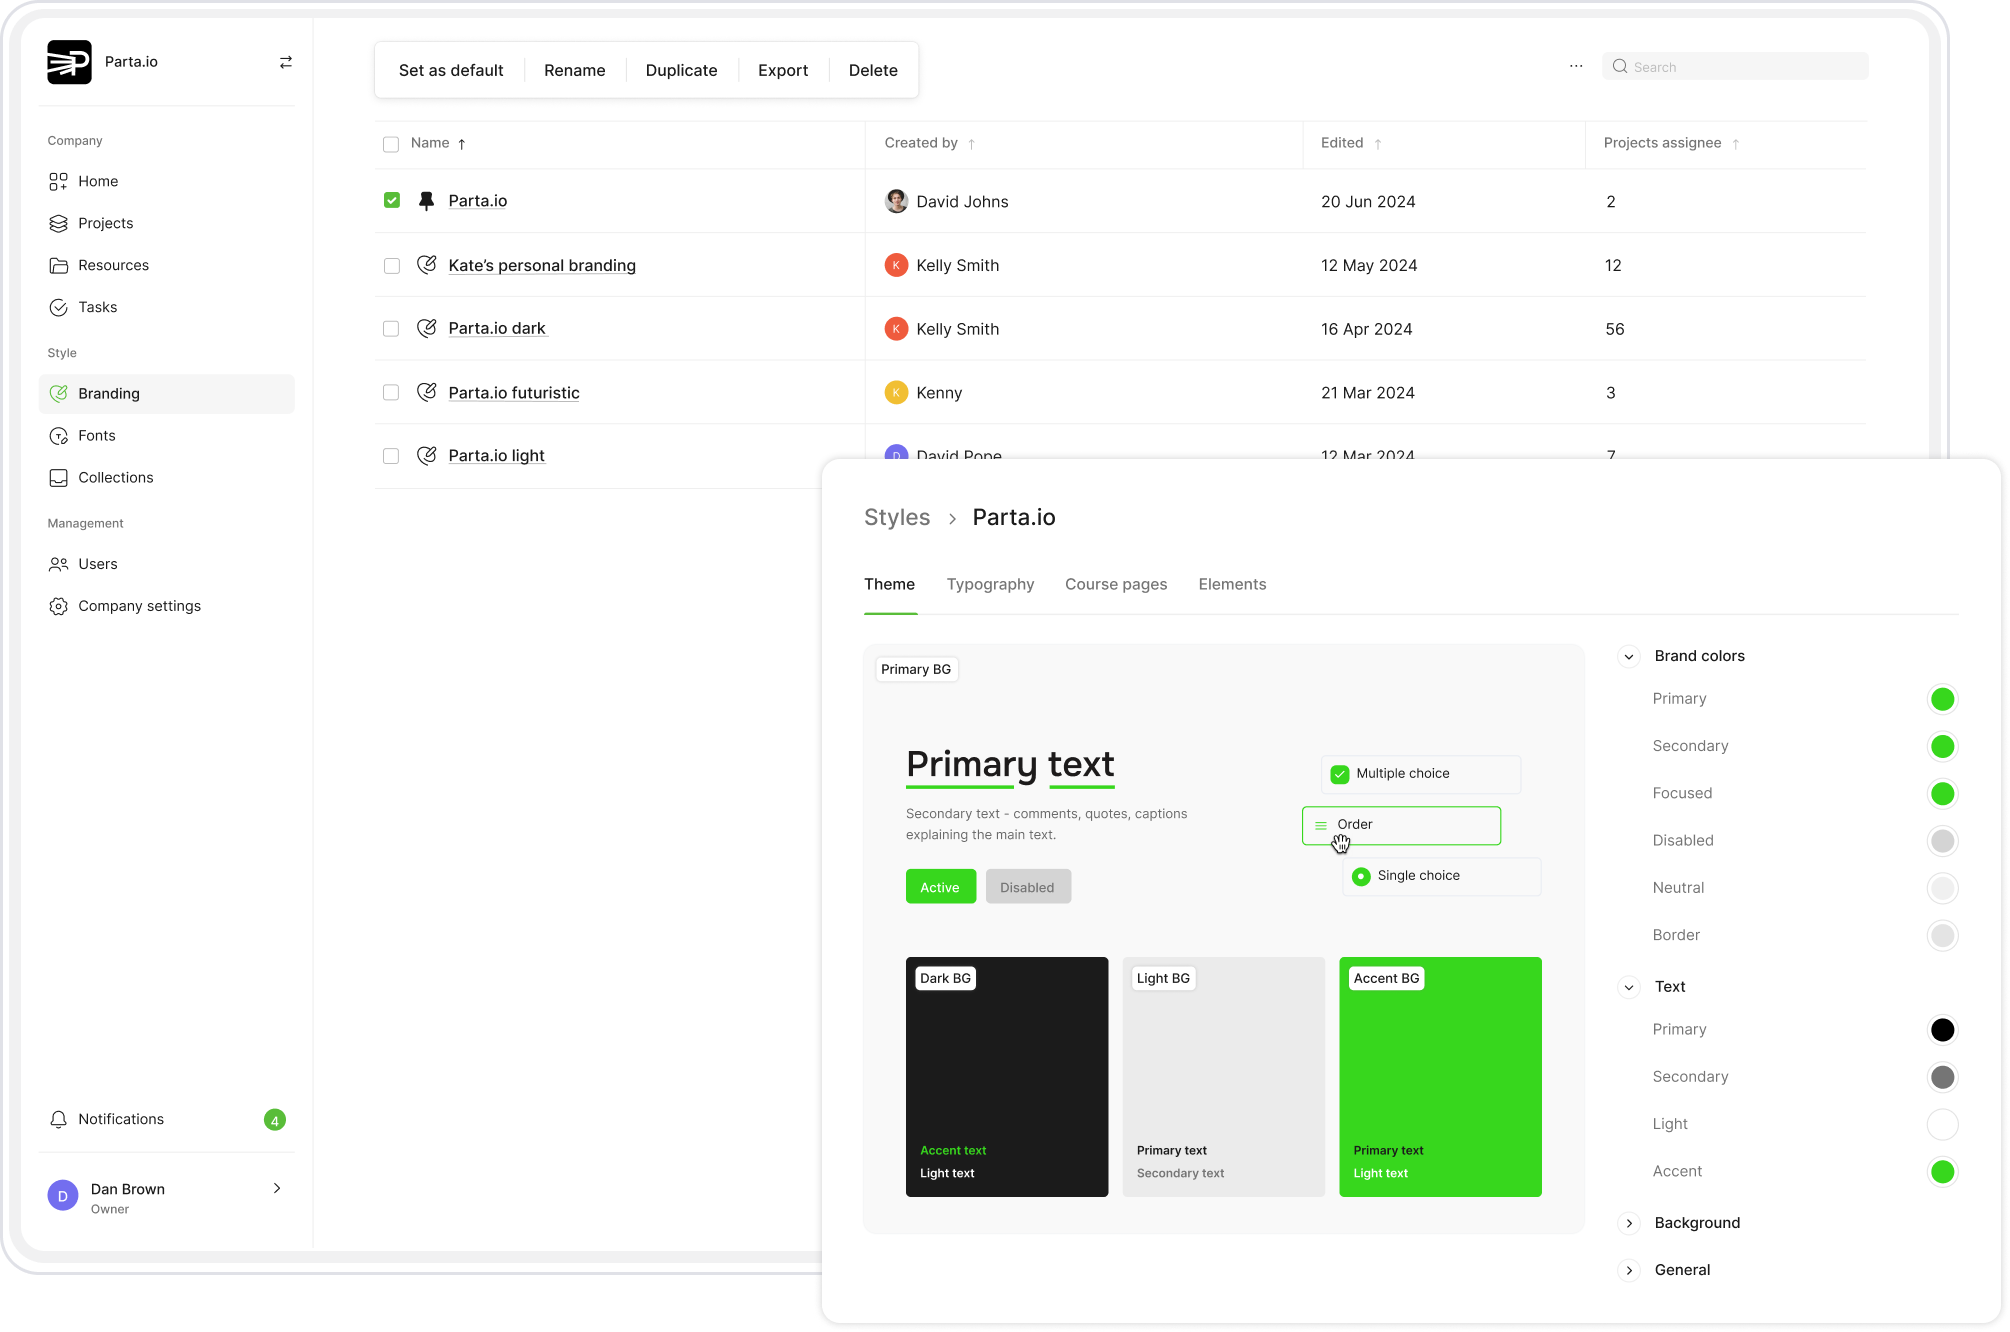
Task: Open the Parta.io dark style link
Action: (497, 329)
